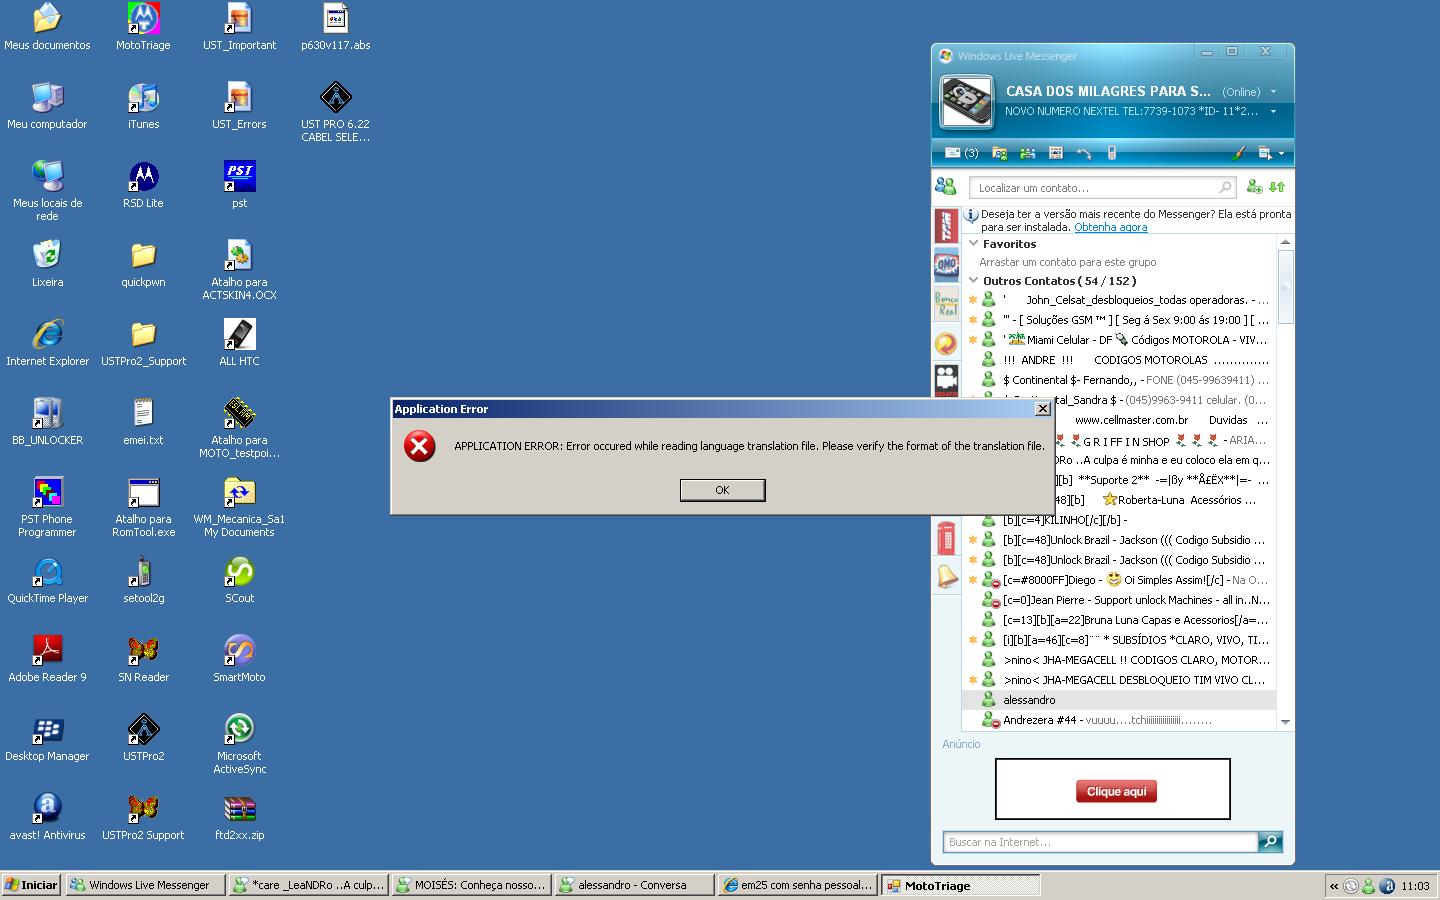The image size is (1440, 900).
Task: Collapse the Outros Contatos group
Action: (x=974, y=281)
